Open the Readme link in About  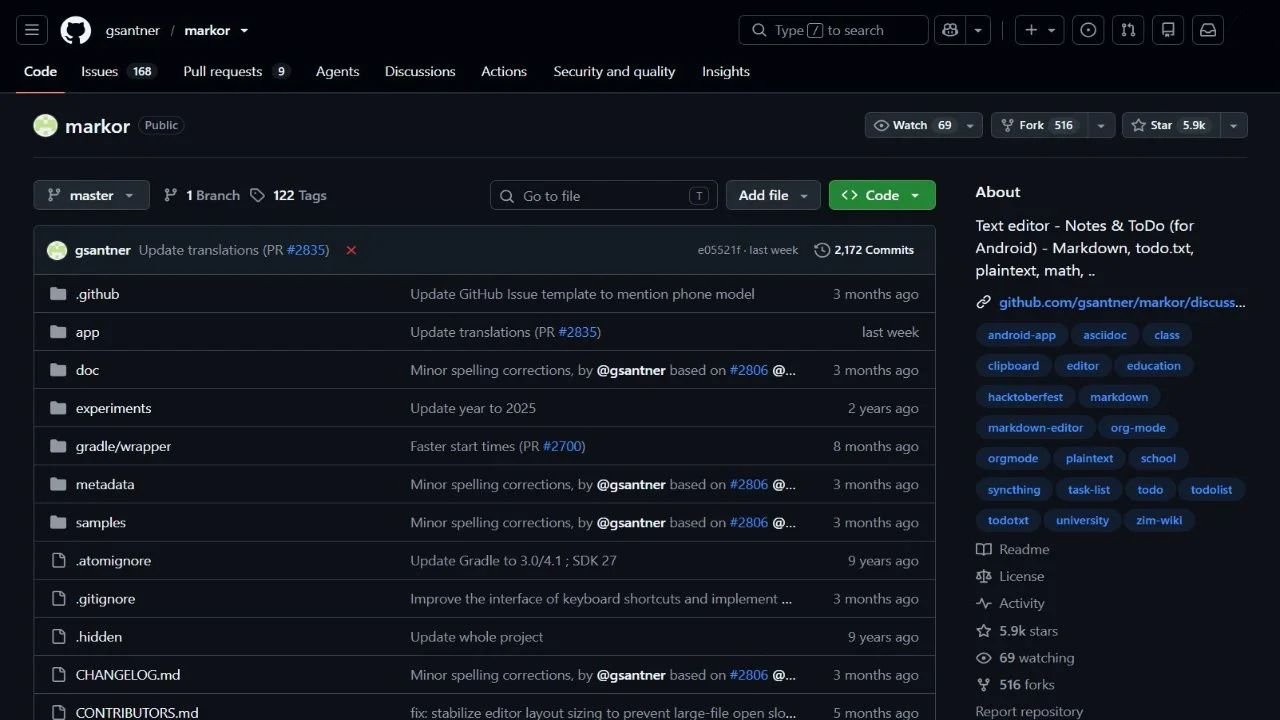pos(1013,549)
